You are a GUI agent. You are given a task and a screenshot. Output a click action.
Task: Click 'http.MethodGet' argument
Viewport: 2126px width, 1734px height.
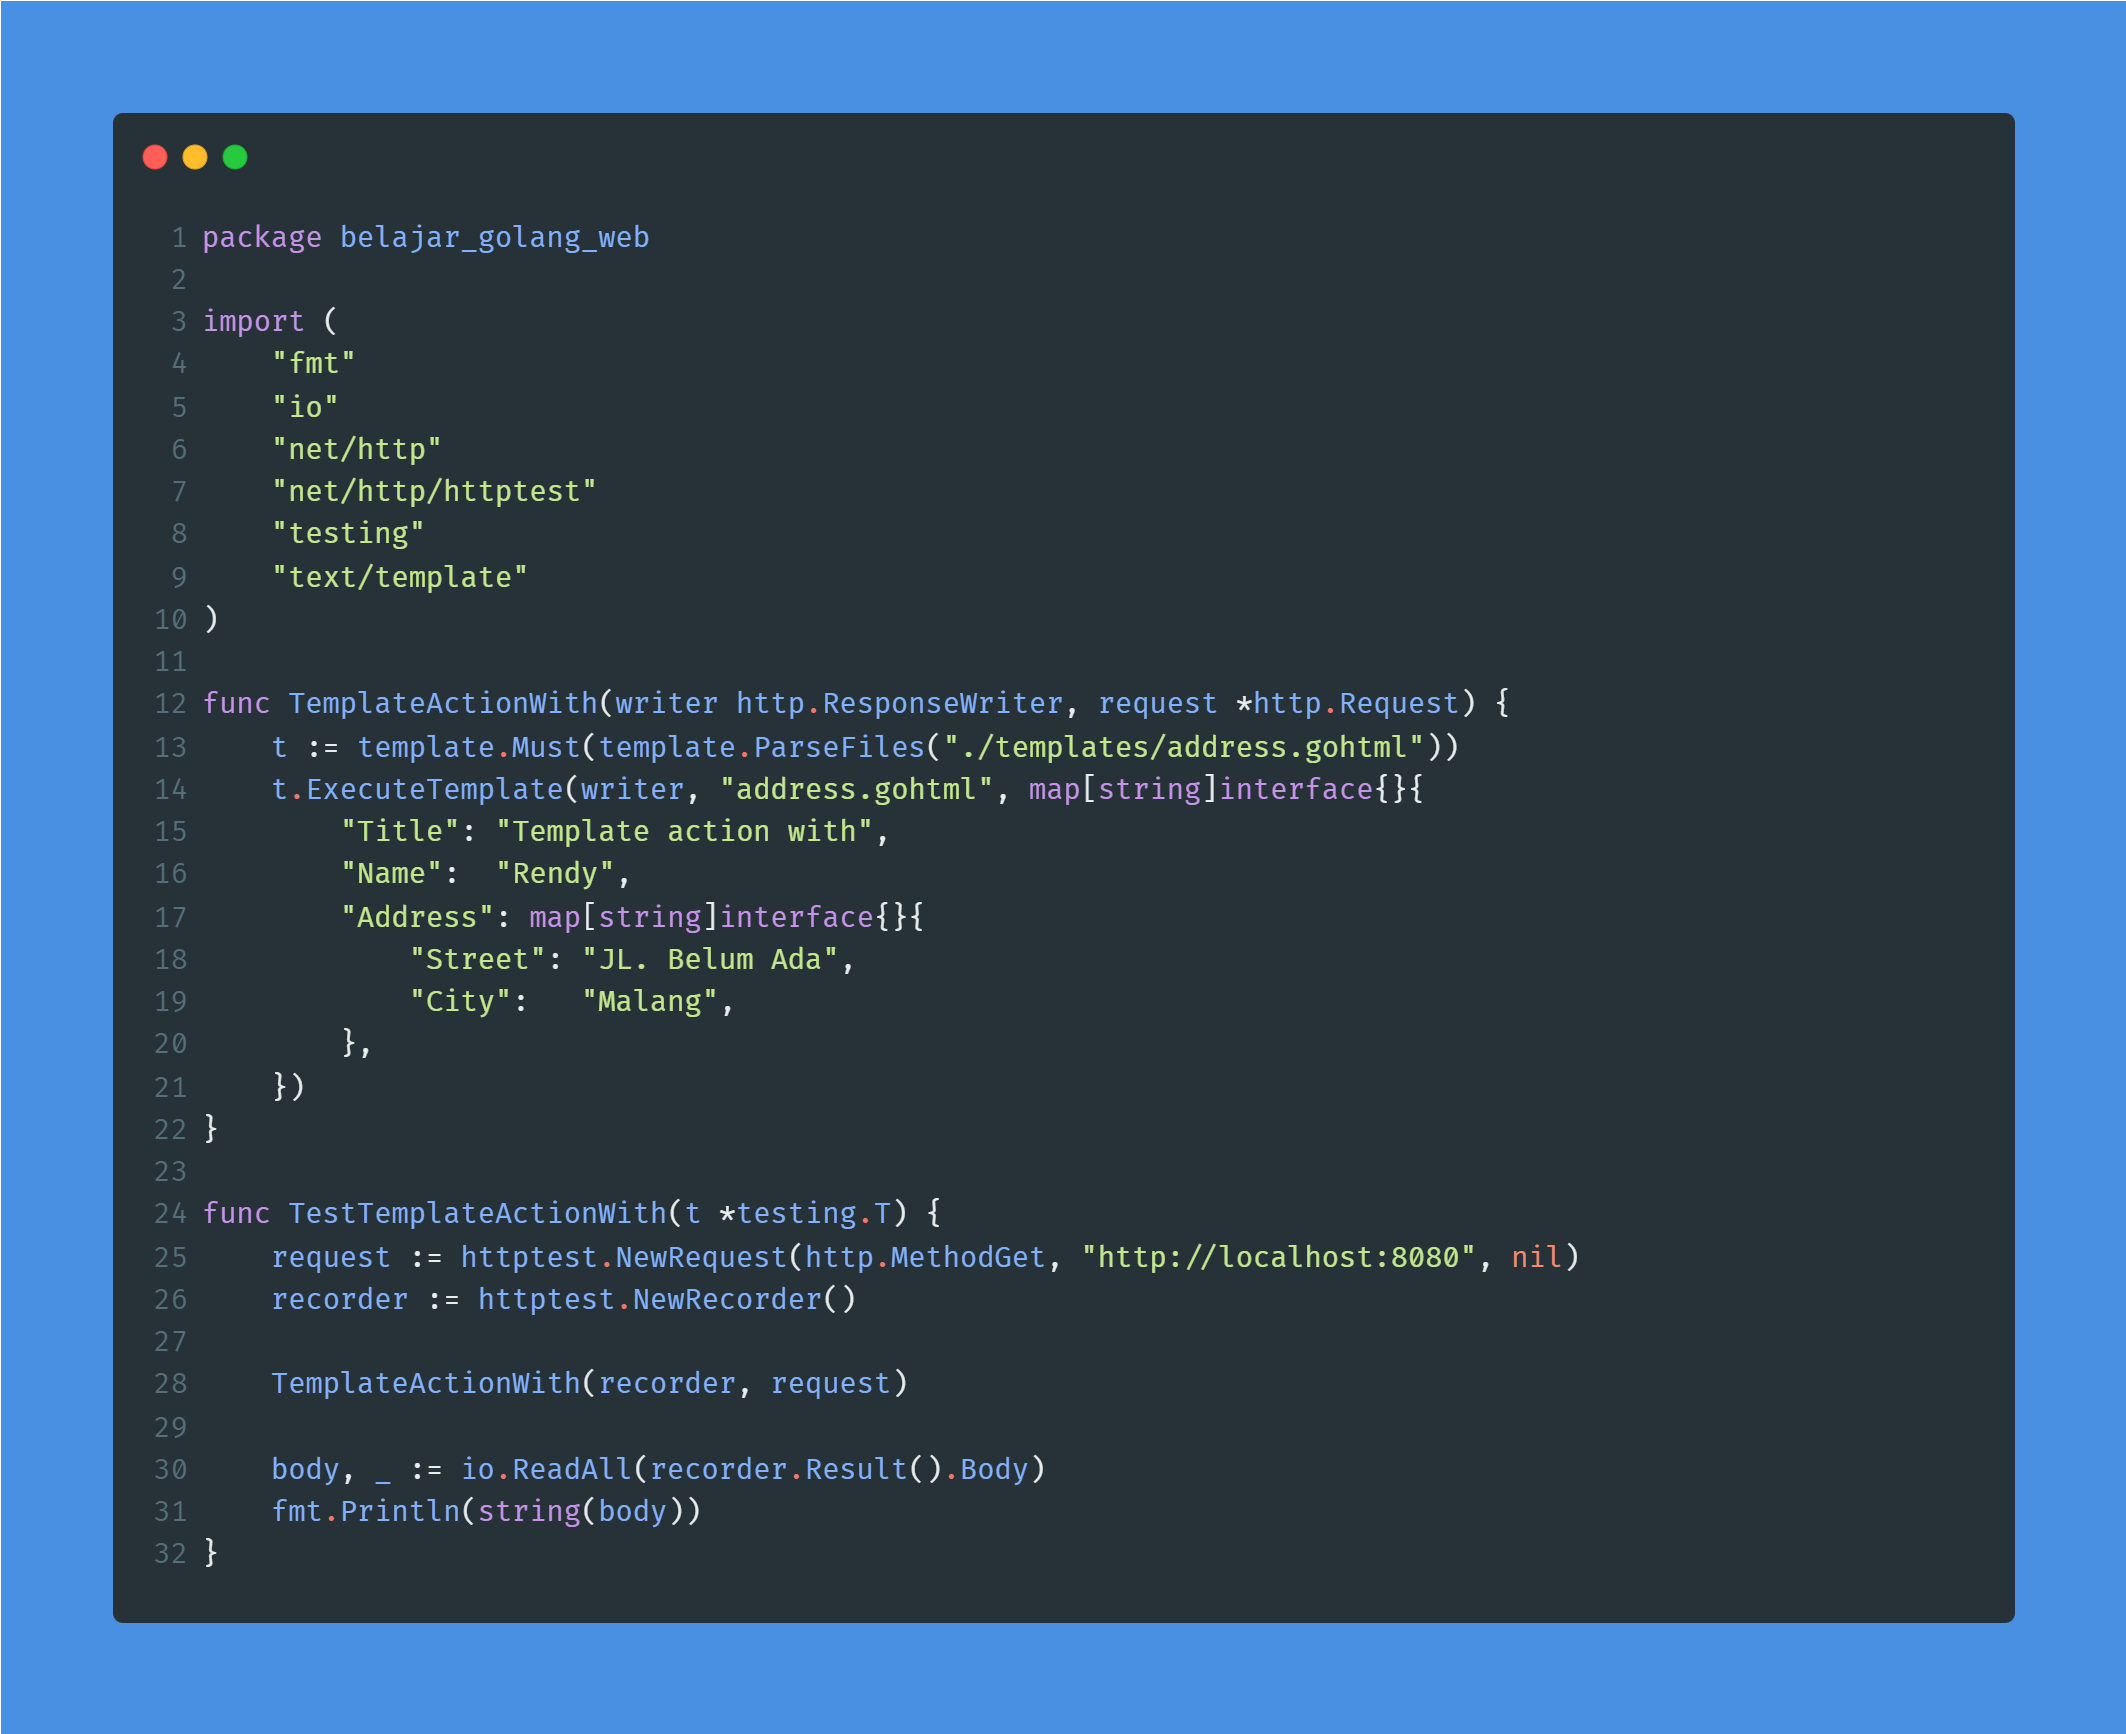925,1257
